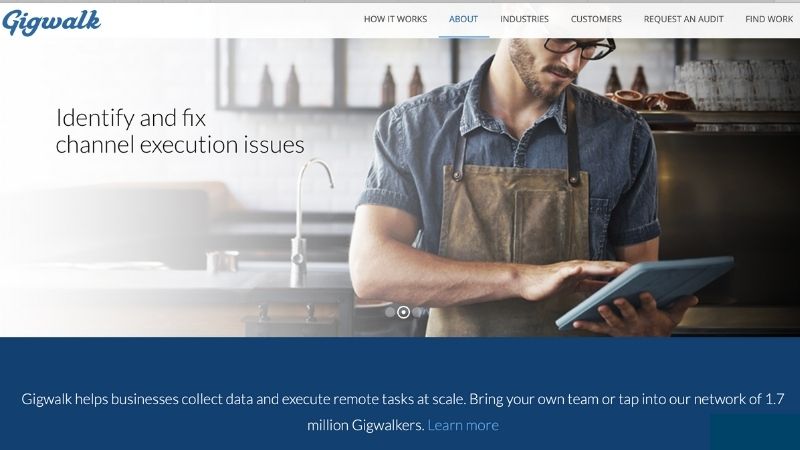
Task: Click Request an Audit in navigation
Action: click(683, 19)
